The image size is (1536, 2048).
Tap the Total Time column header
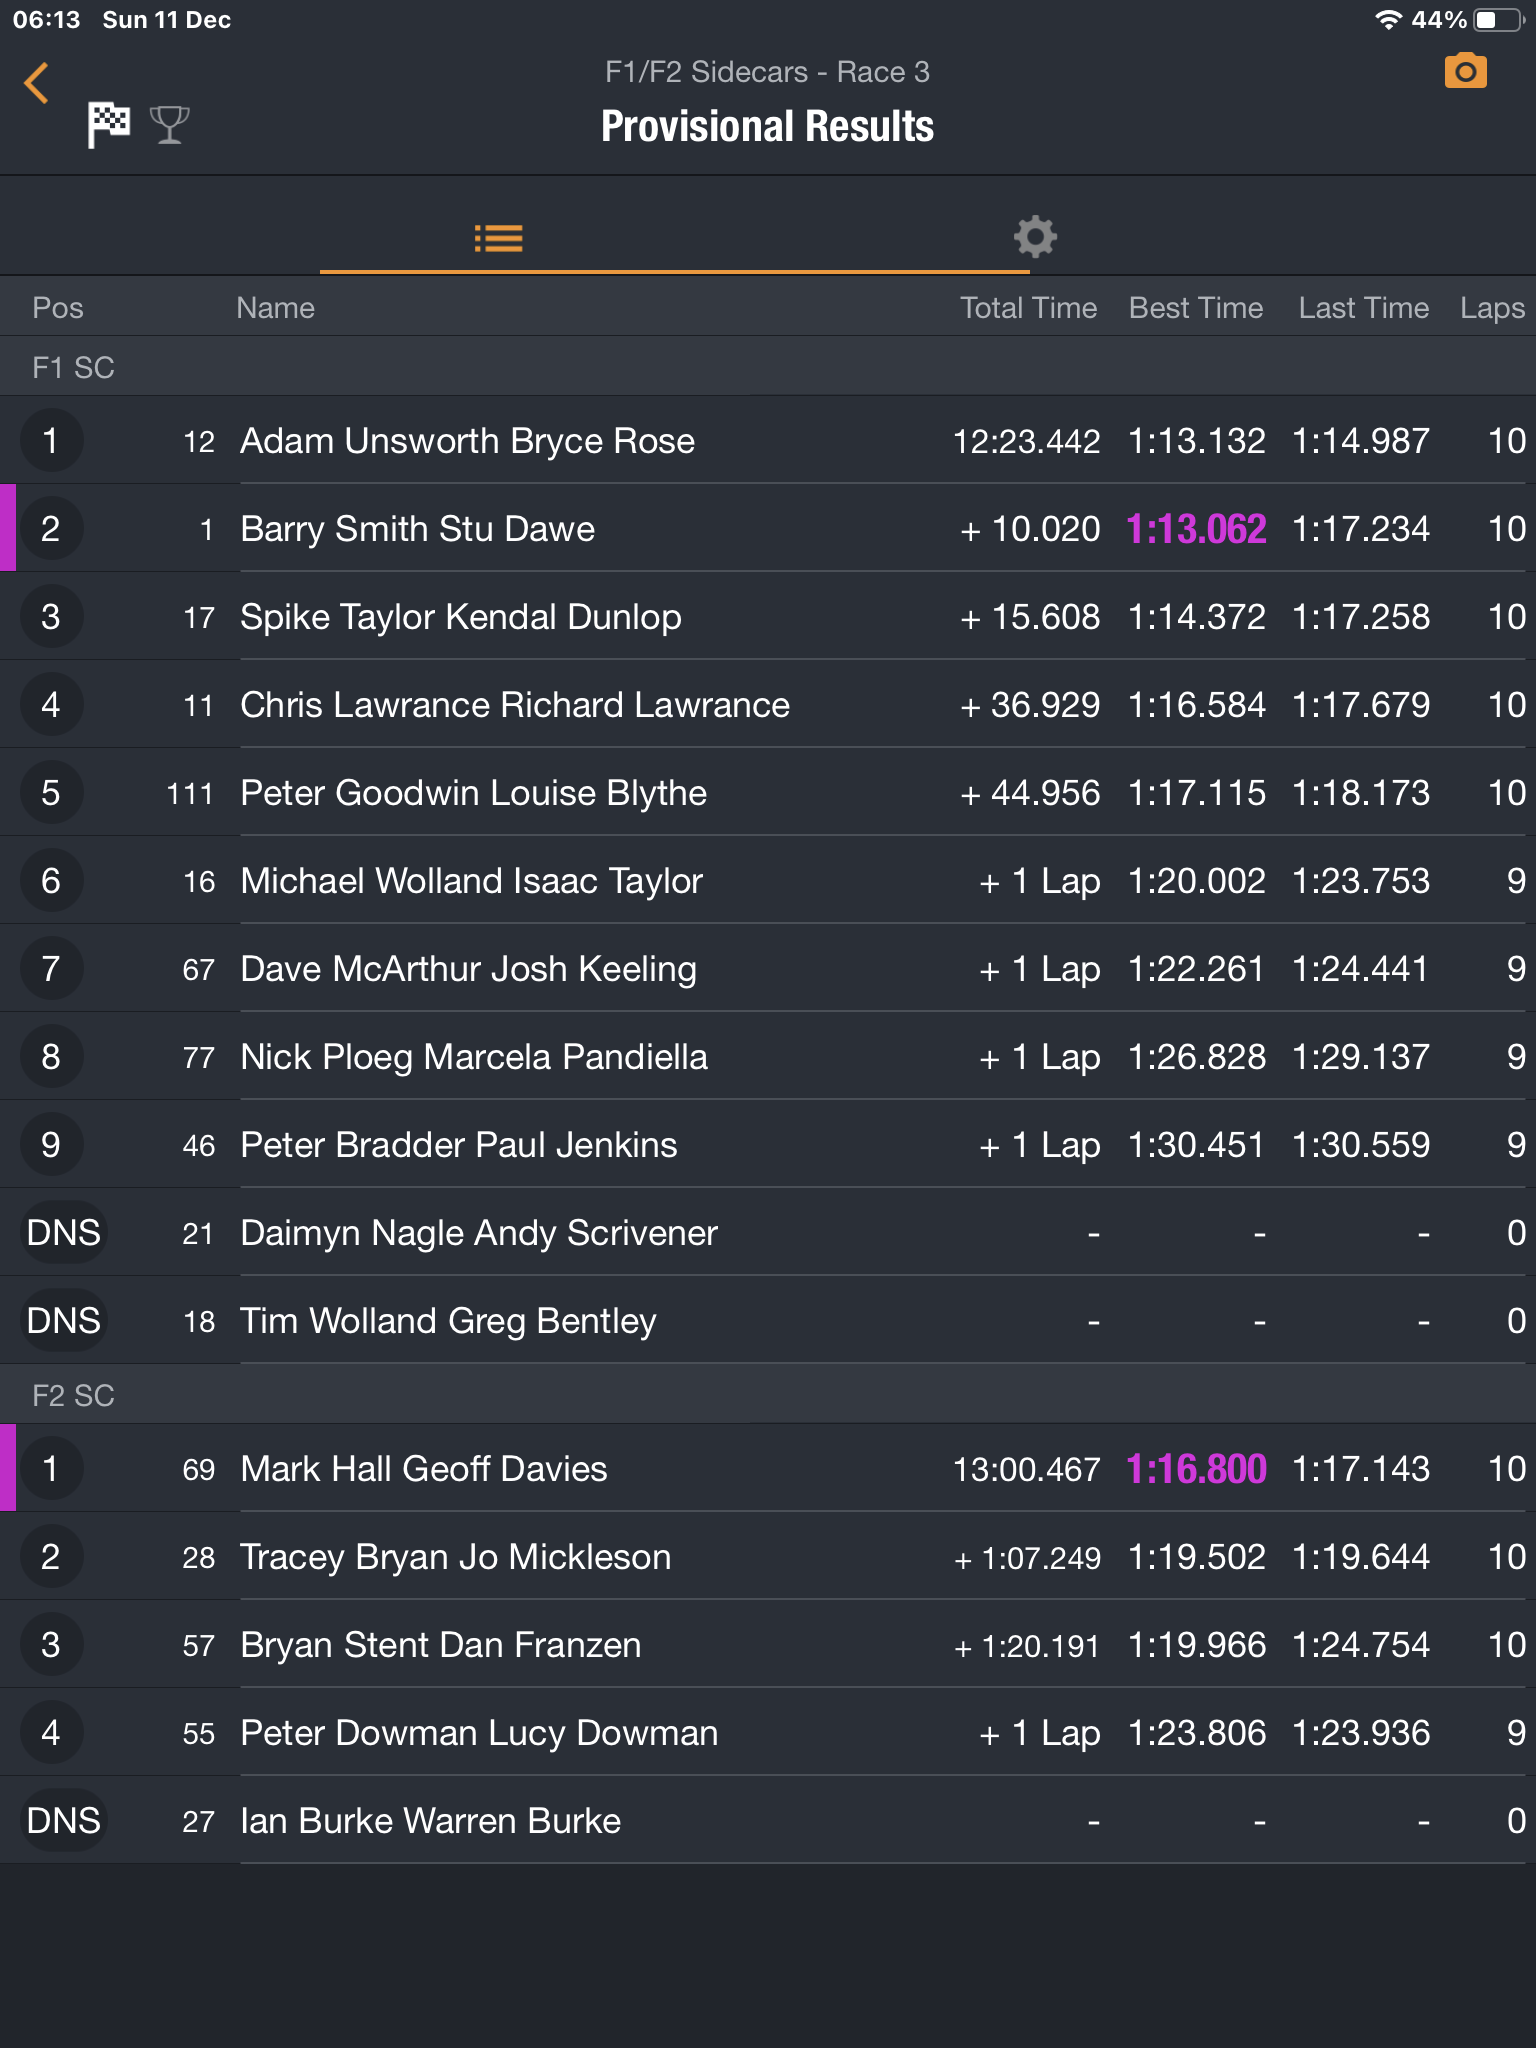(1028, 308)
